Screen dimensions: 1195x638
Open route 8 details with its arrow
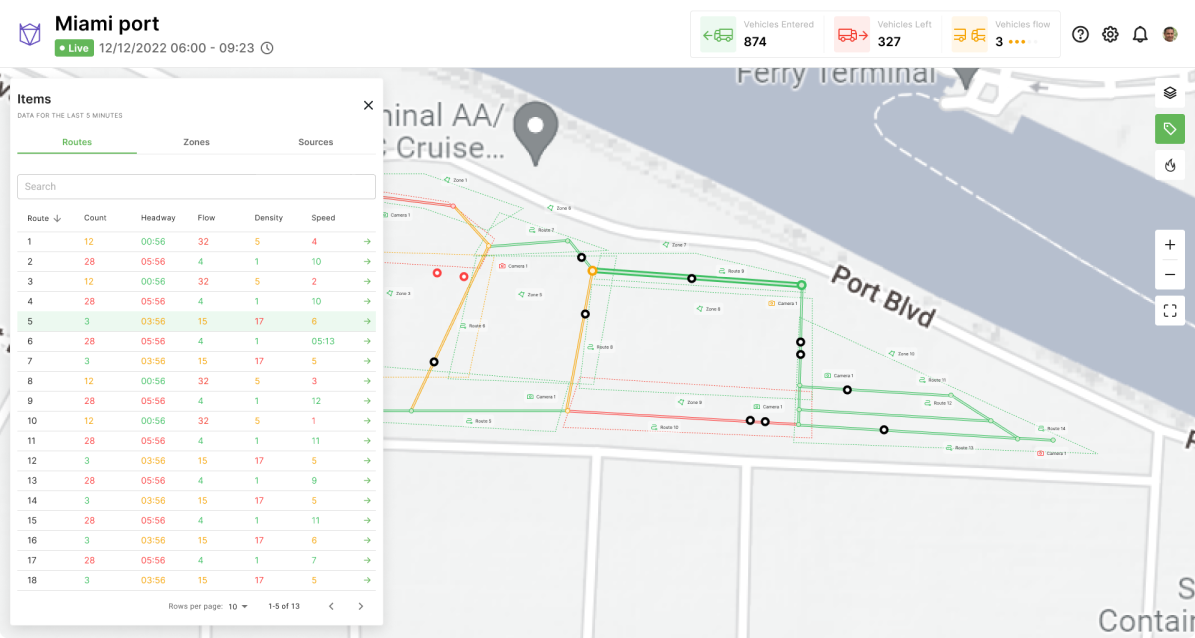367,380
